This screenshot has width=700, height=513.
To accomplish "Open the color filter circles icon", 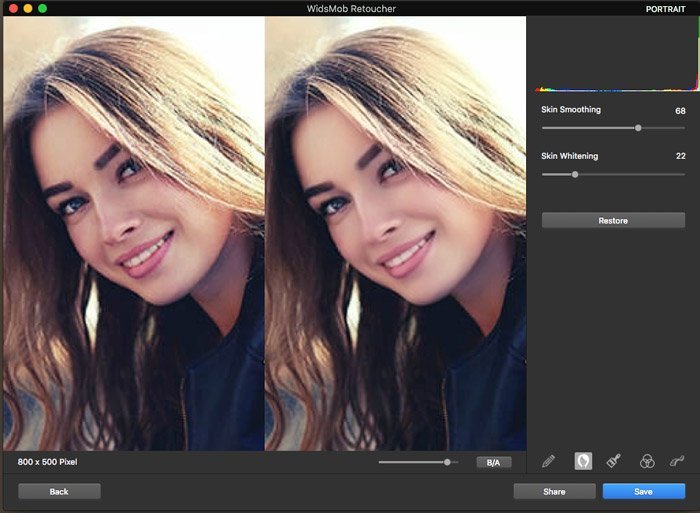I will coord(647,461).
